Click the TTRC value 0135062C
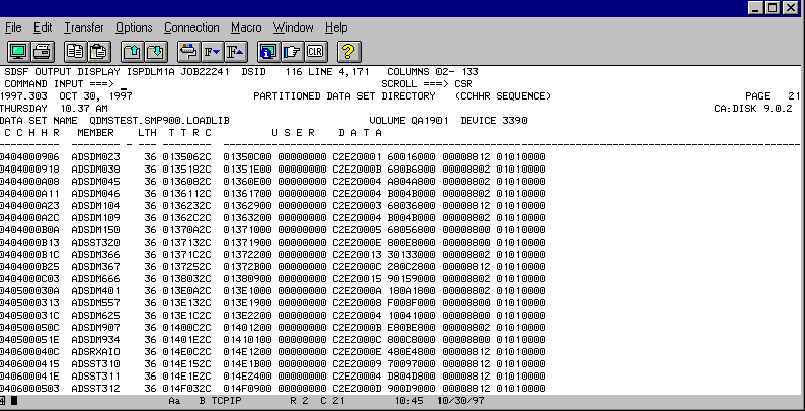 [187, 157]
